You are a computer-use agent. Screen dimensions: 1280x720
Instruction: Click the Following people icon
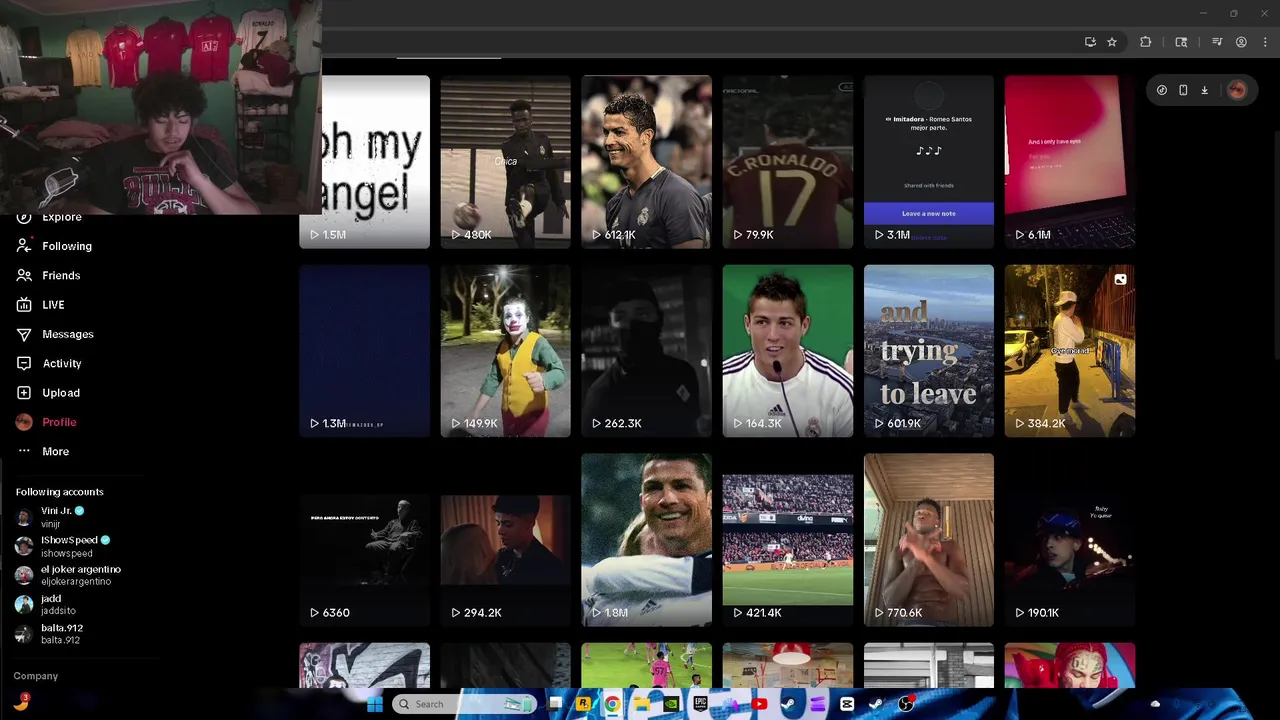point(24,246)
